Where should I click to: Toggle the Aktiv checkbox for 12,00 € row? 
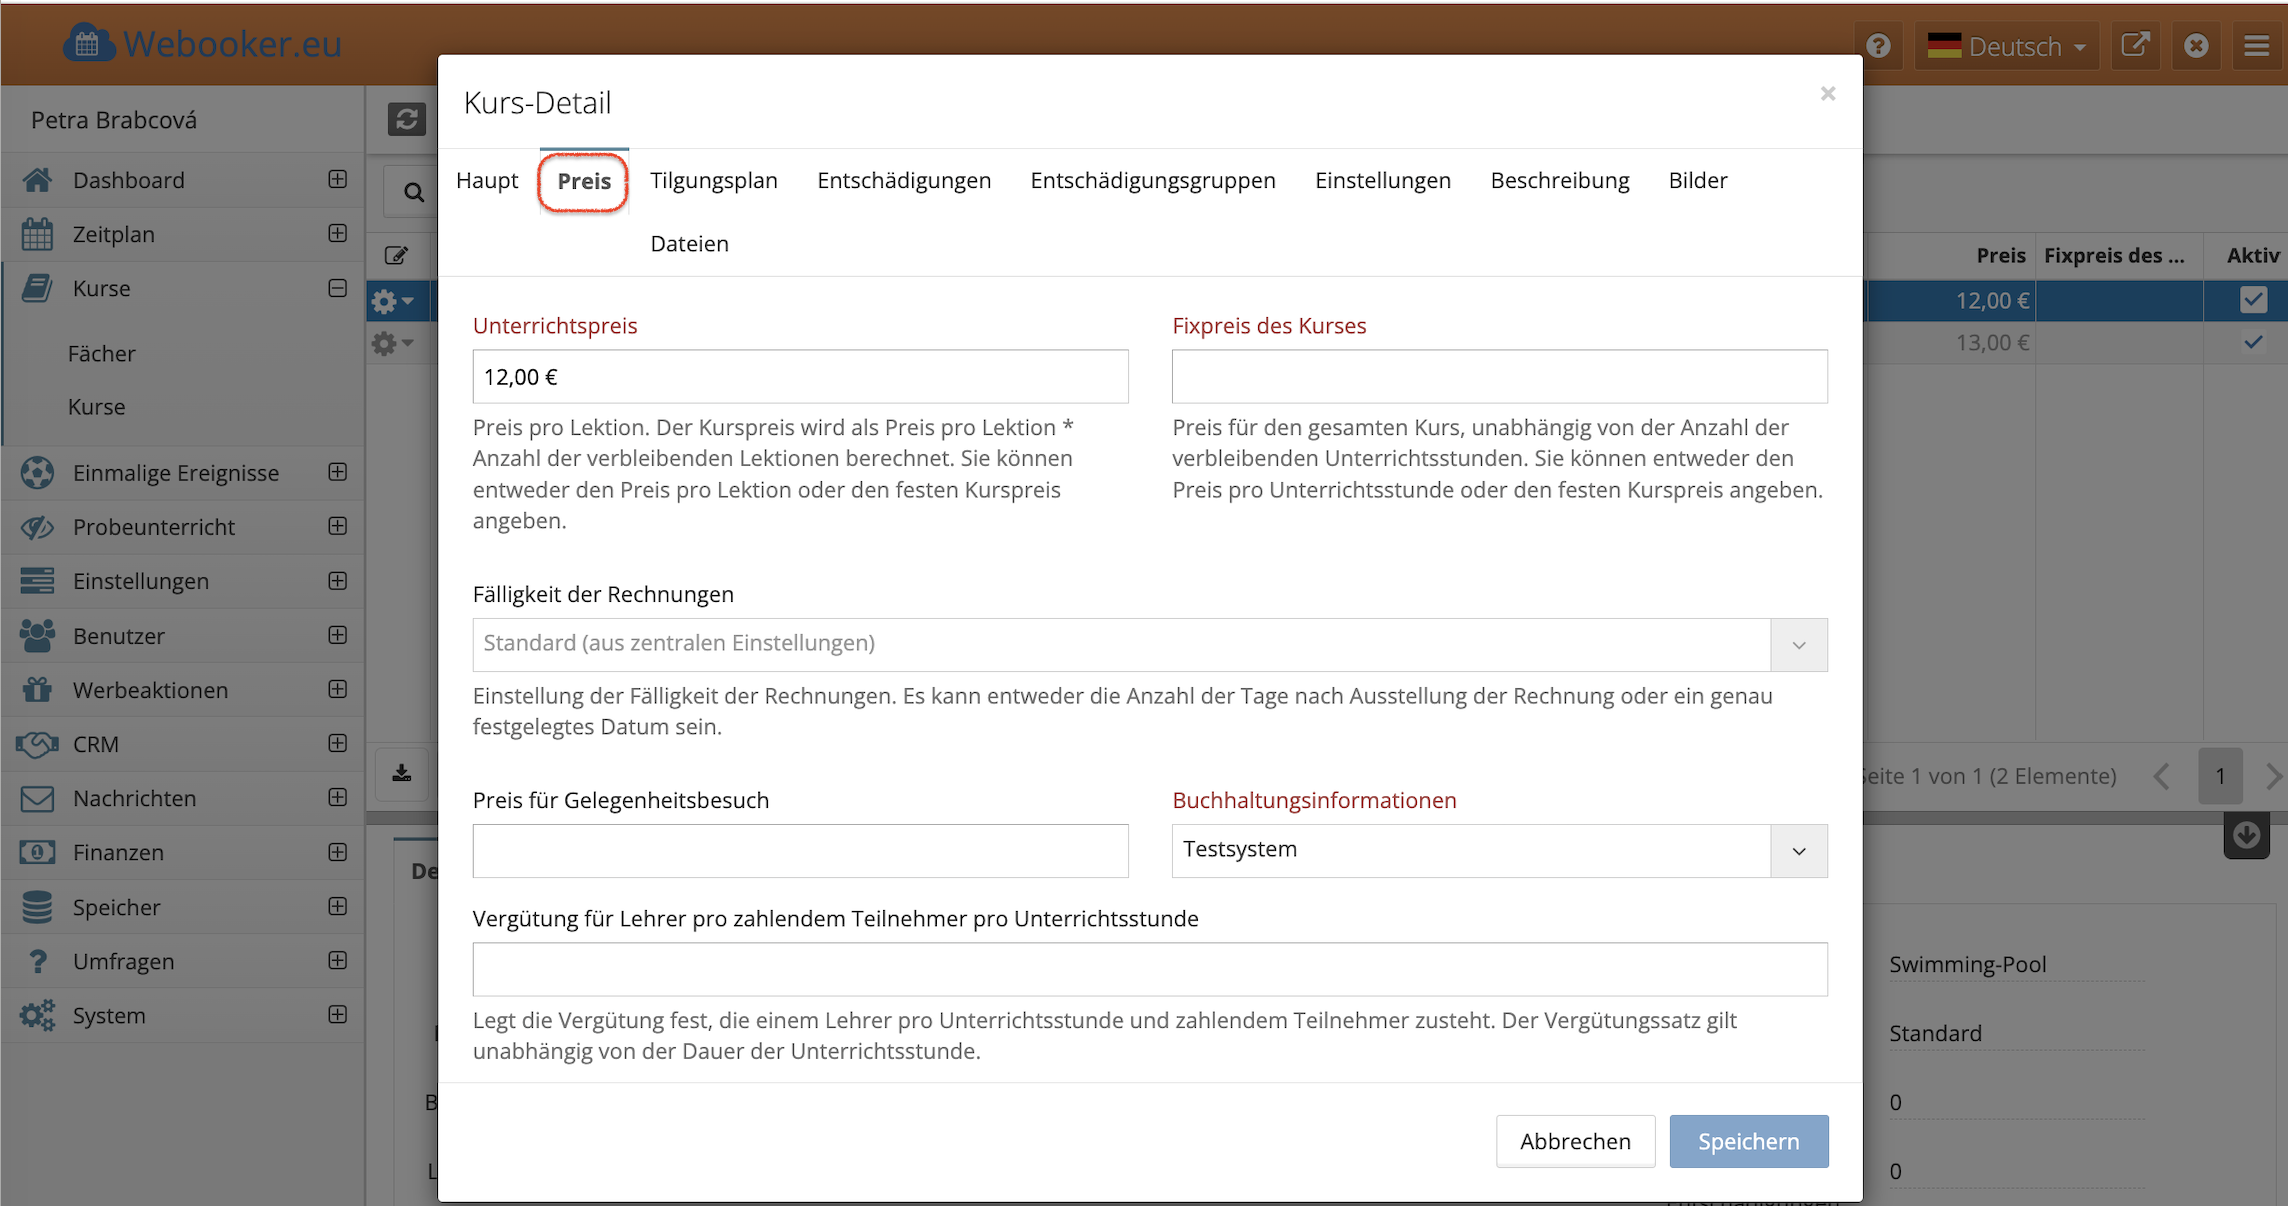pyautogui.click(x=2253, y=300)
